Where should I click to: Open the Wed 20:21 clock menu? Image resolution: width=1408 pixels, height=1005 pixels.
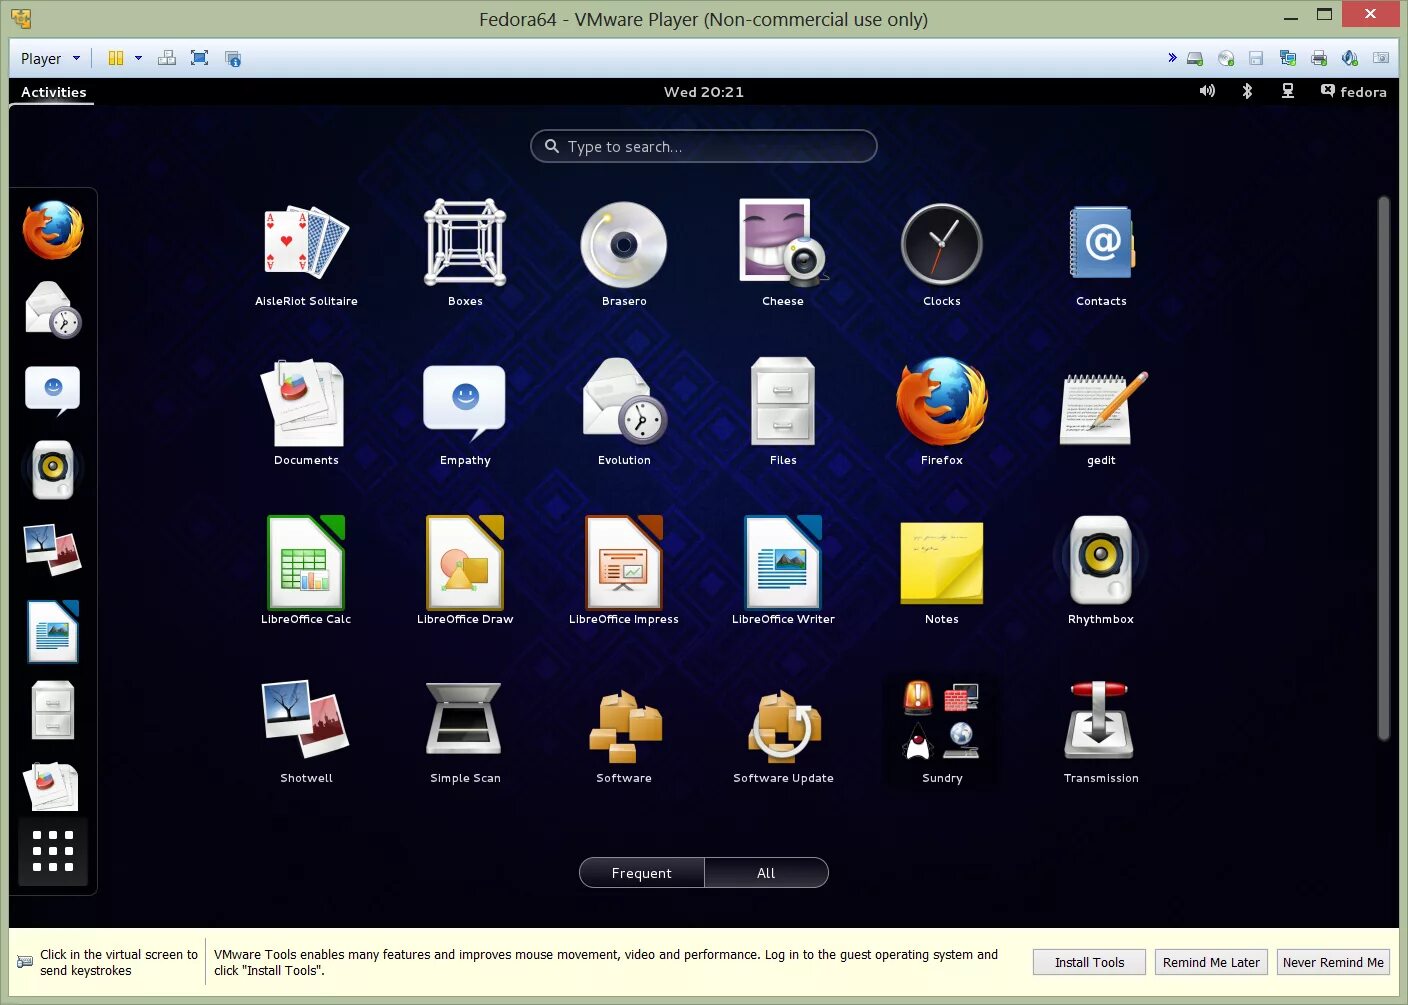pos(704,92)
